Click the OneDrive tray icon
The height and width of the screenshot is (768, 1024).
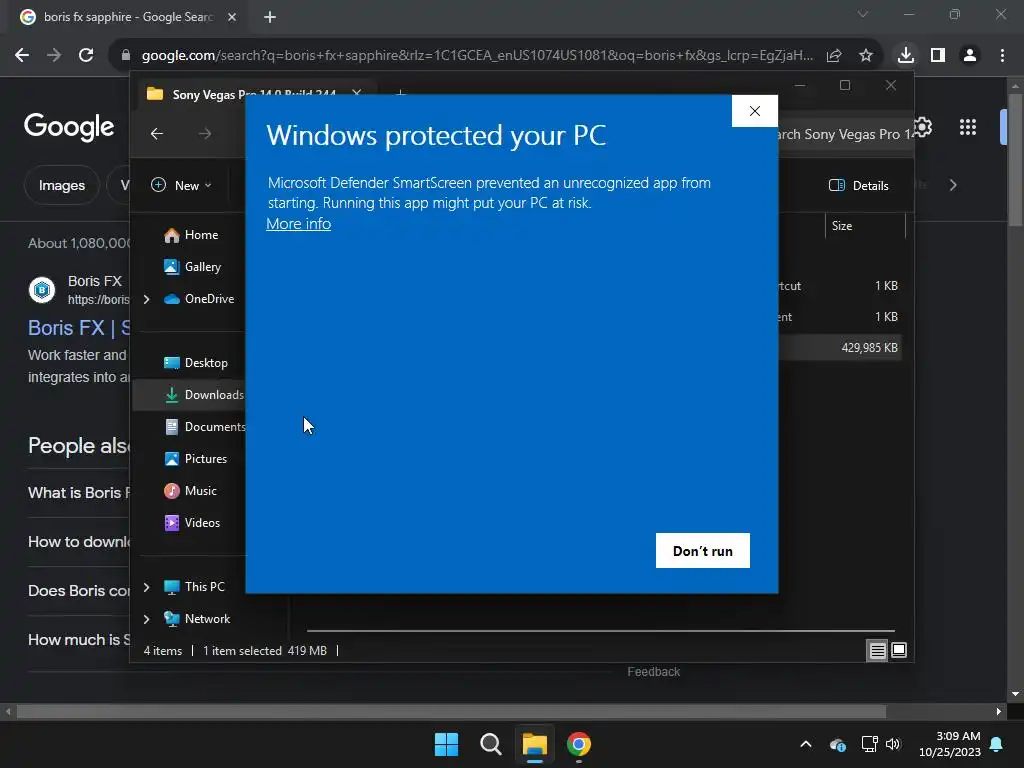tap(838, 744)
